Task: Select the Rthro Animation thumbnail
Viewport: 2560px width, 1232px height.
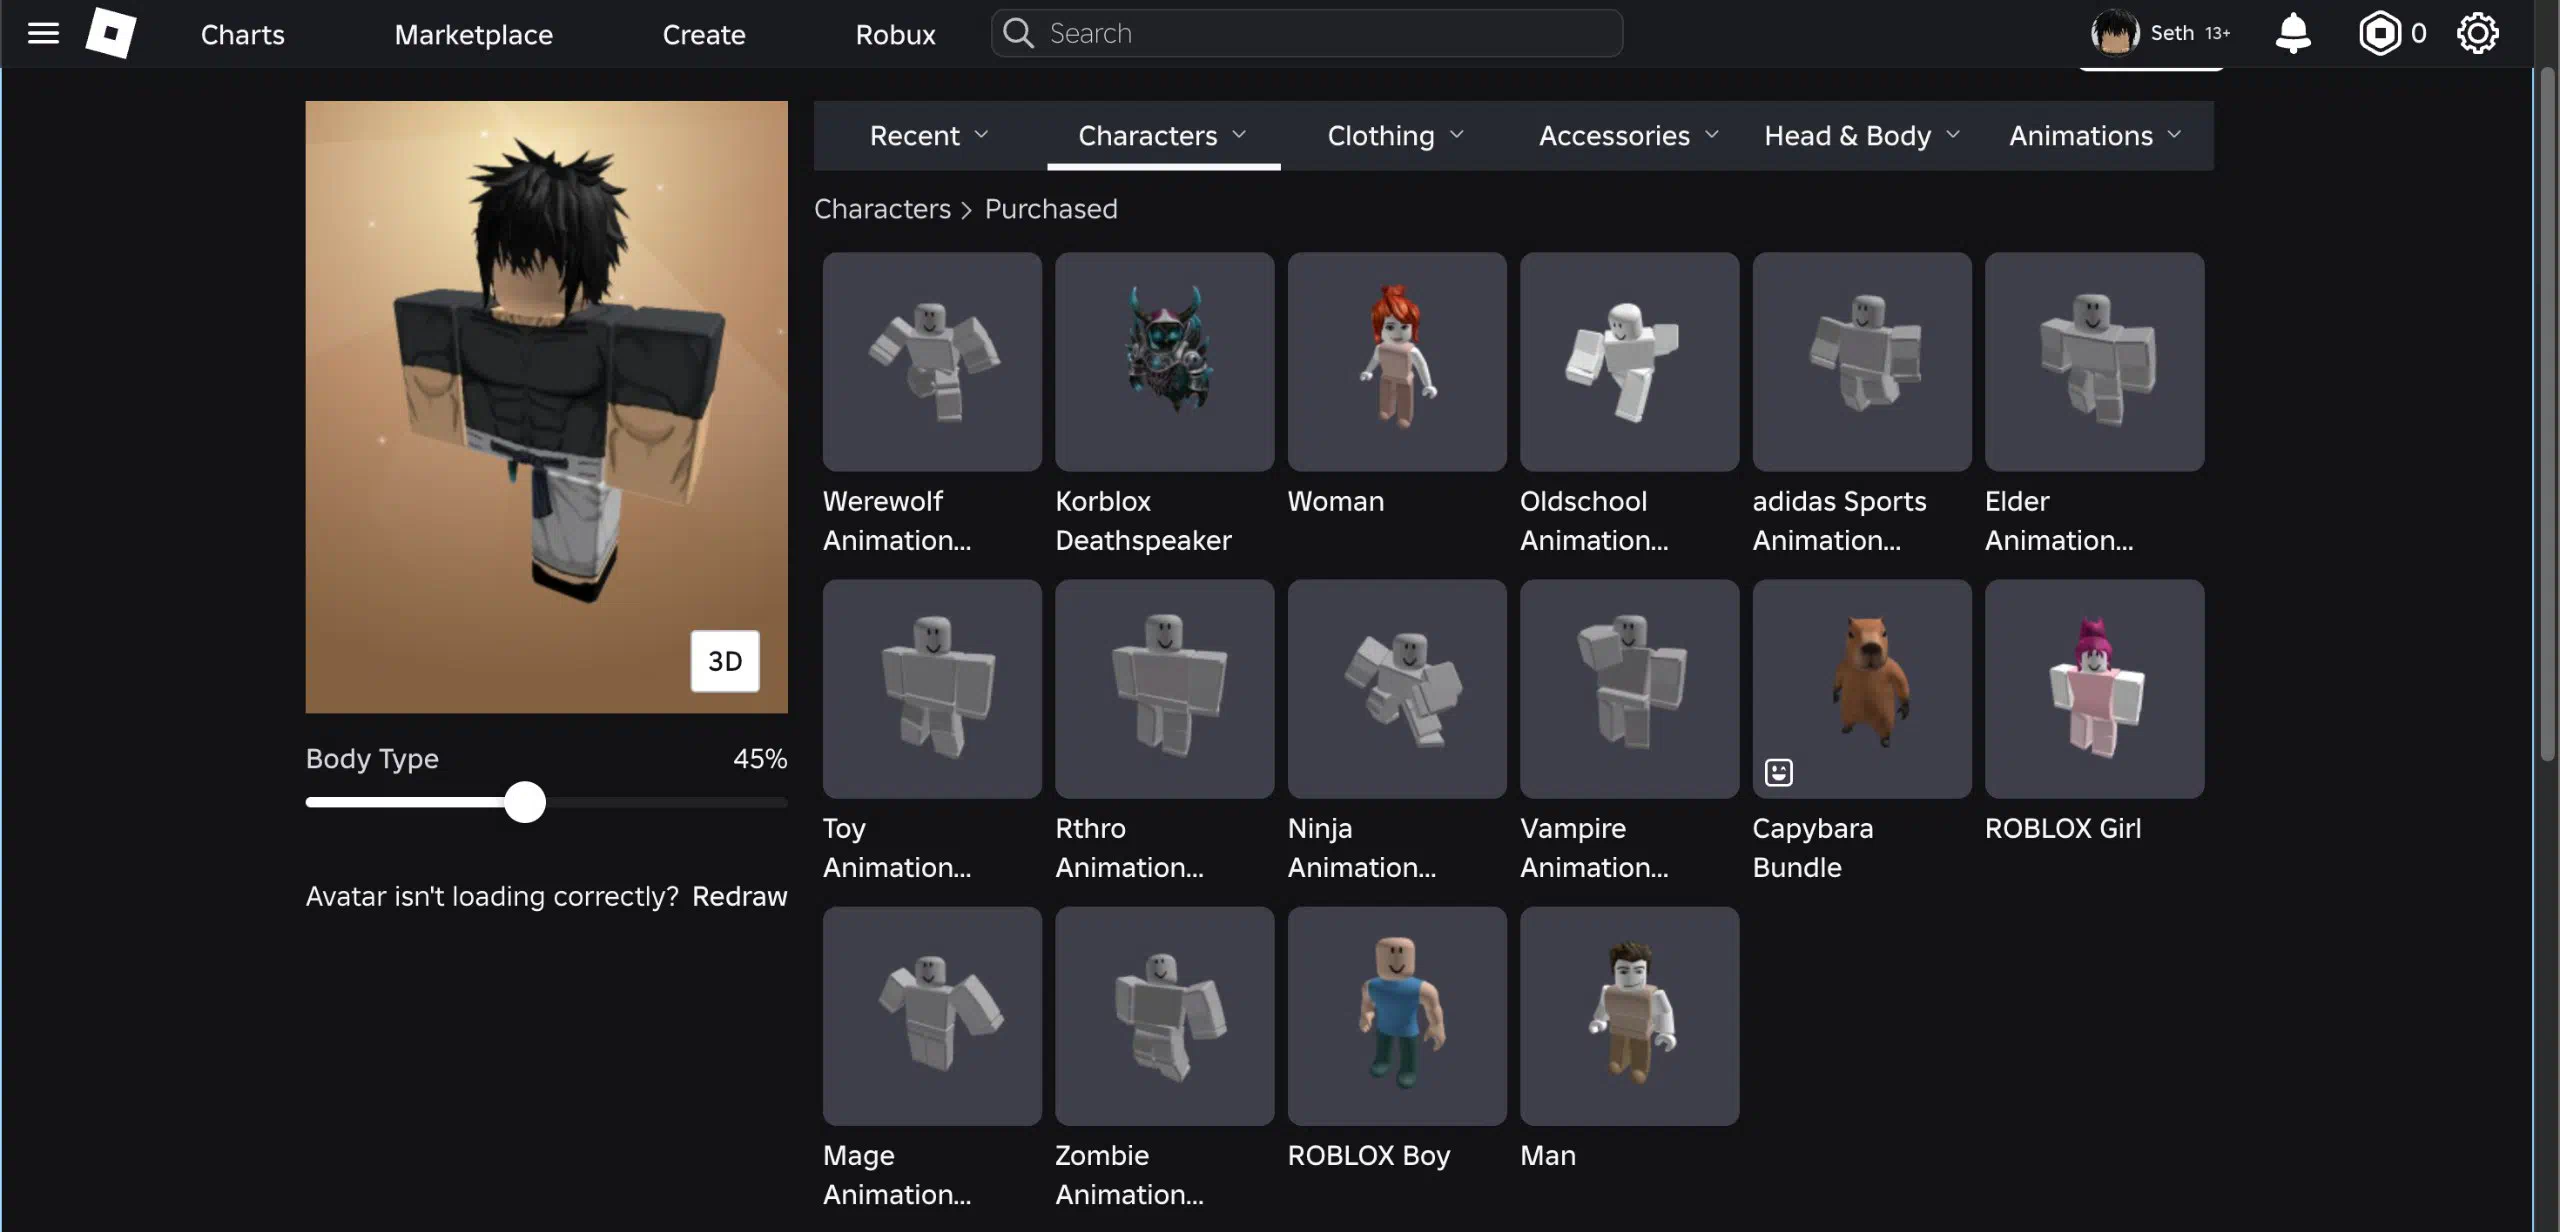Action: (x=1164, y=689)
